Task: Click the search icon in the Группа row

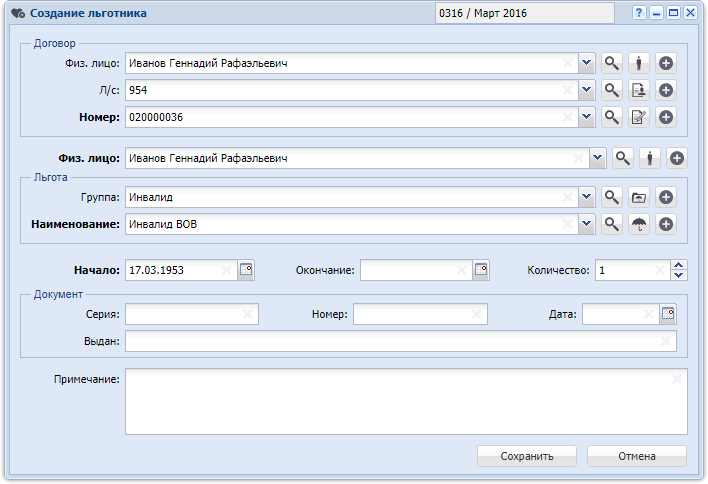Action: click(x=611, y=197)
